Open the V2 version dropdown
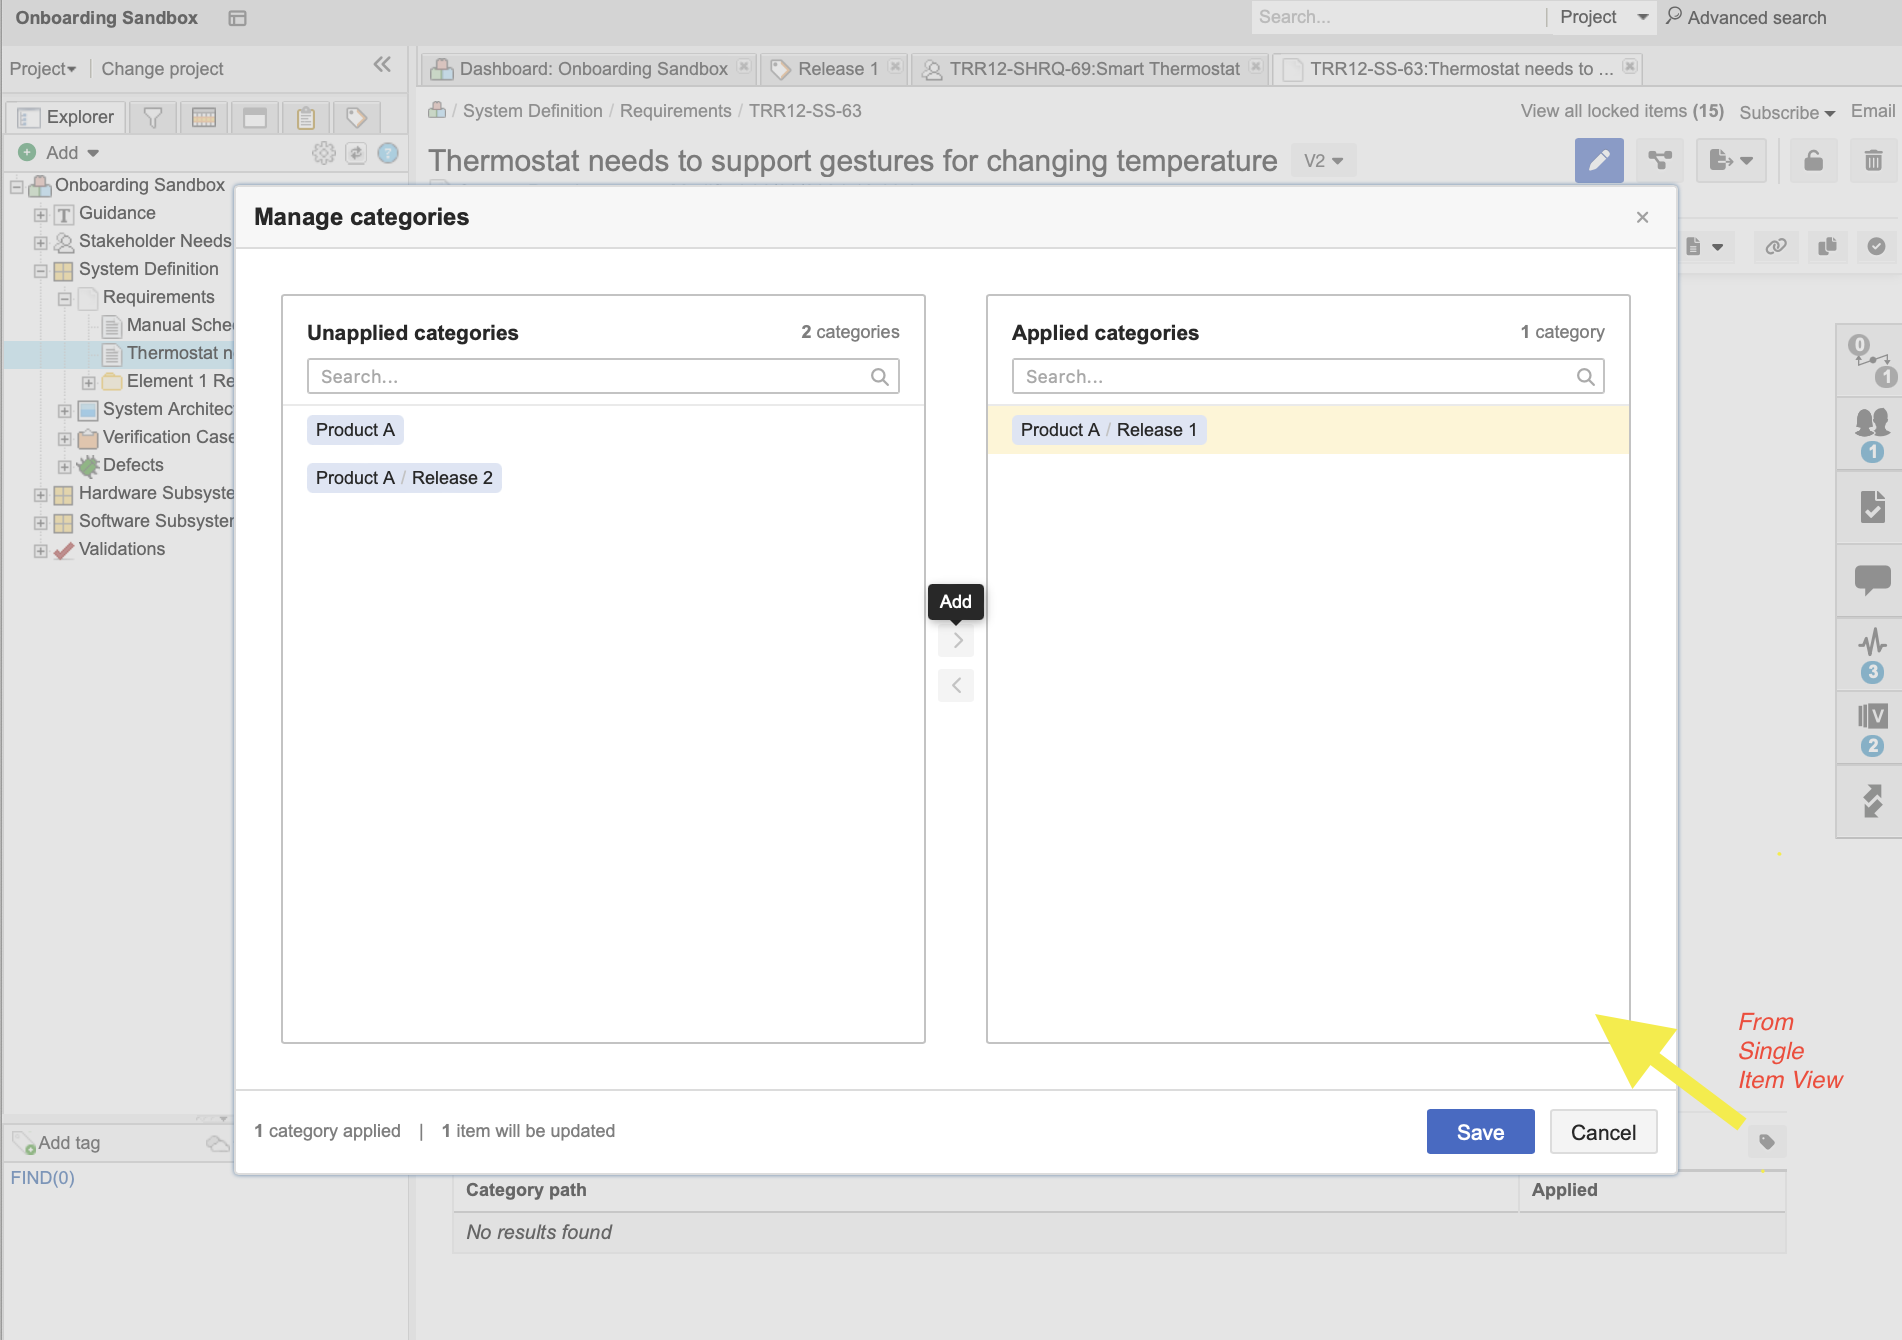 pos(1323,161)
